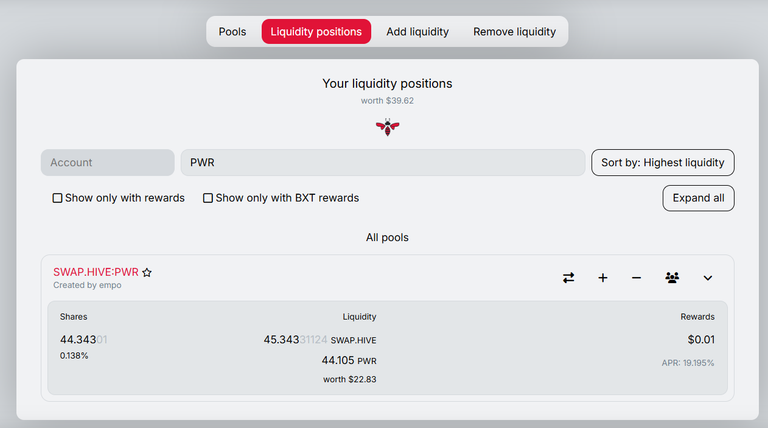The height and width of the screenshot is (428, 768).
Task: Click the red bee logo icon
Action: [x=387, y=127]
